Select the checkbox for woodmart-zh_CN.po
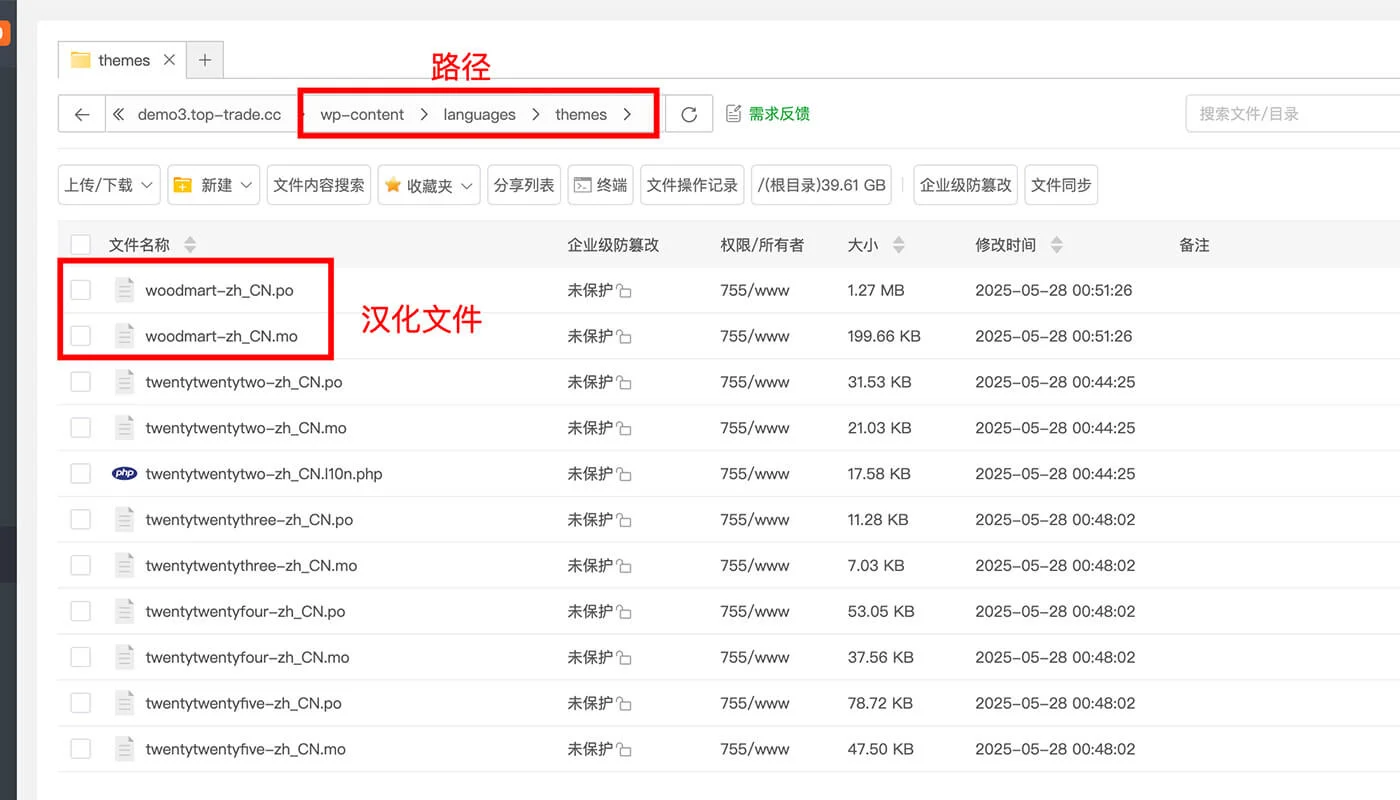The width and height of the screenshot is (1400, 800). point(80,290)
